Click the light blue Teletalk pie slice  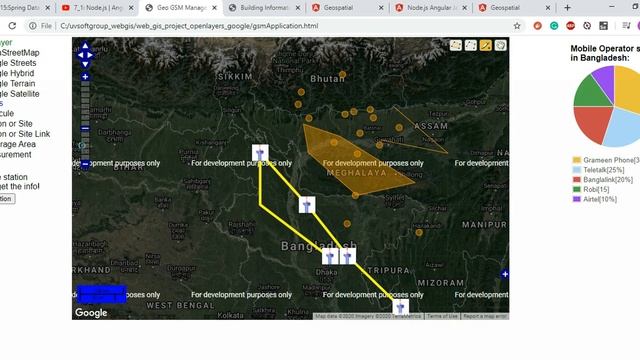click(622, 129)
